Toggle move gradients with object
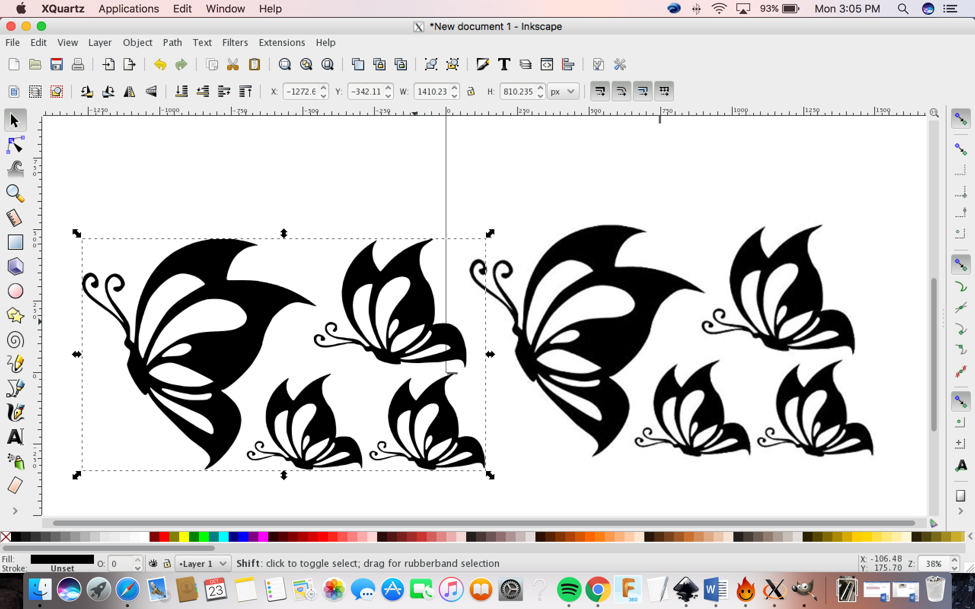This screenshot has height=609, width=975. point(642,91)
